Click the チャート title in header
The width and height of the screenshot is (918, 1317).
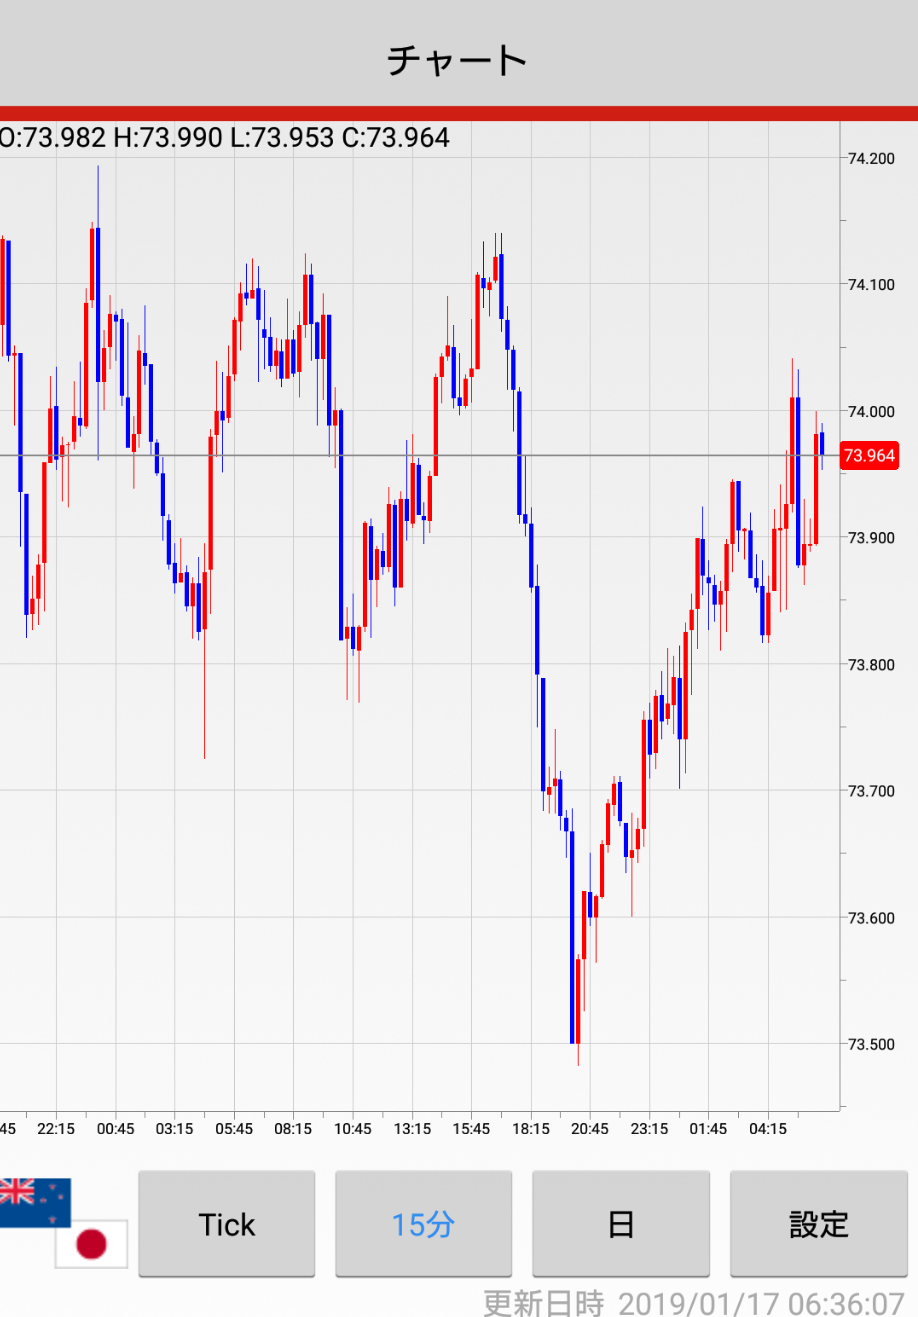point(458,60)
